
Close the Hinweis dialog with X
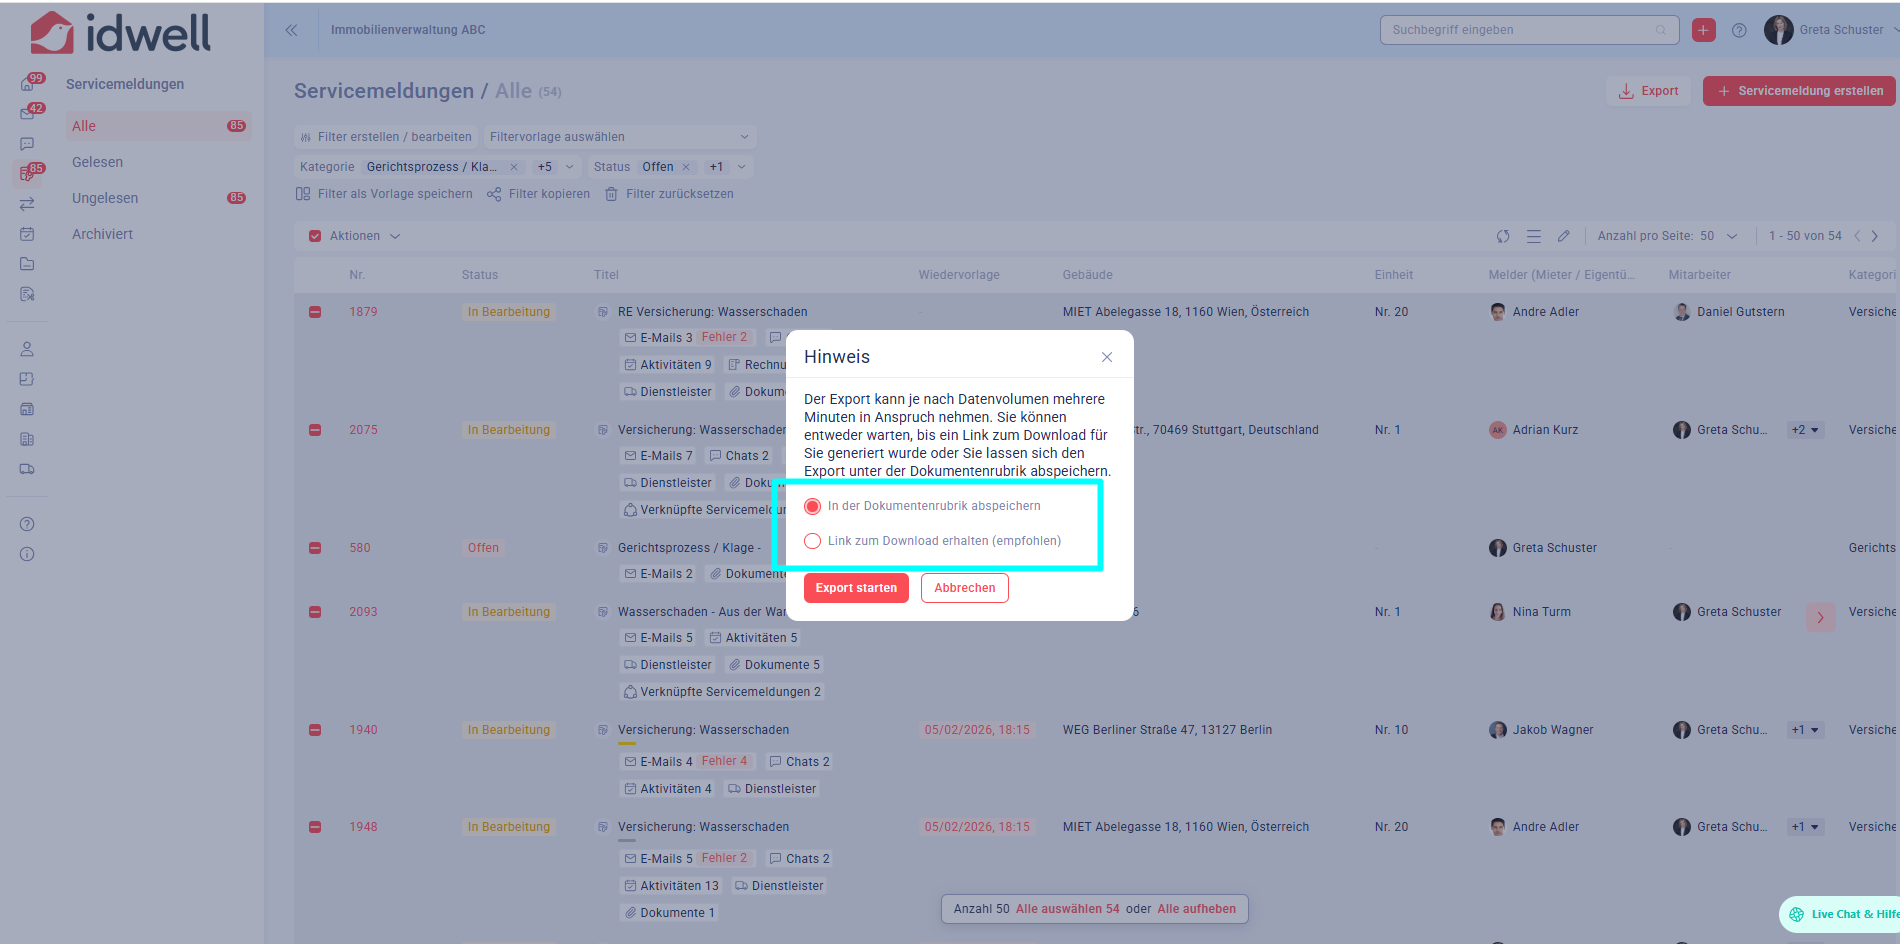click(1106, 357)
